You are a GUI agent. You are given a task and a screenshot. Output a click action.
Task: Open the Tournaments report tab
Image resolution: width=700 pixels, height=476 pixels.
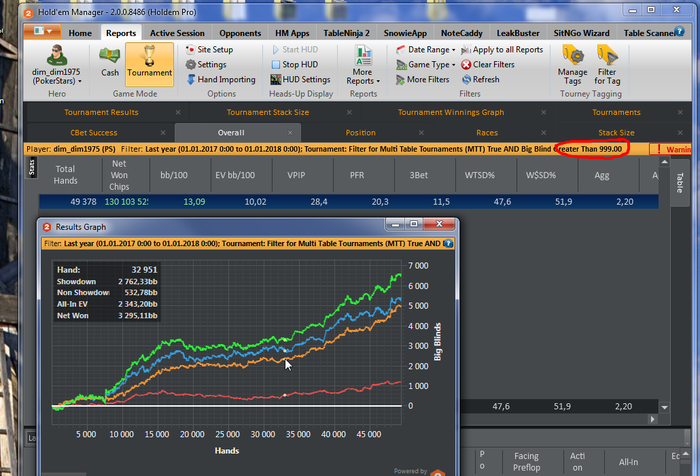(616, 112)
